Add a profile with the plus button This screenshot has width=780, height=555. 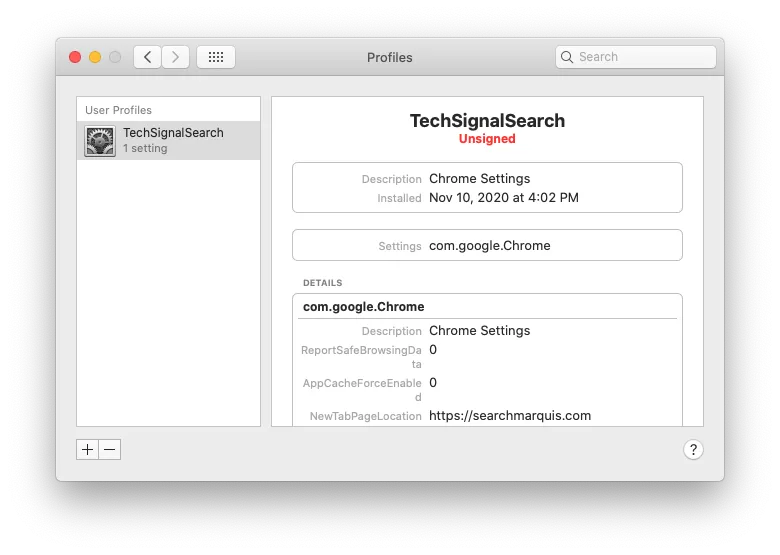pos(87,450)
